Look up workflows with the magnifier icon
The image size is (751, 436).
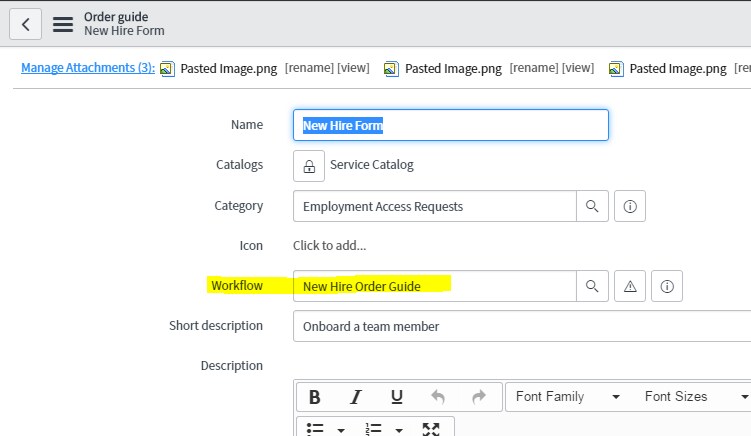coord(592,286)
